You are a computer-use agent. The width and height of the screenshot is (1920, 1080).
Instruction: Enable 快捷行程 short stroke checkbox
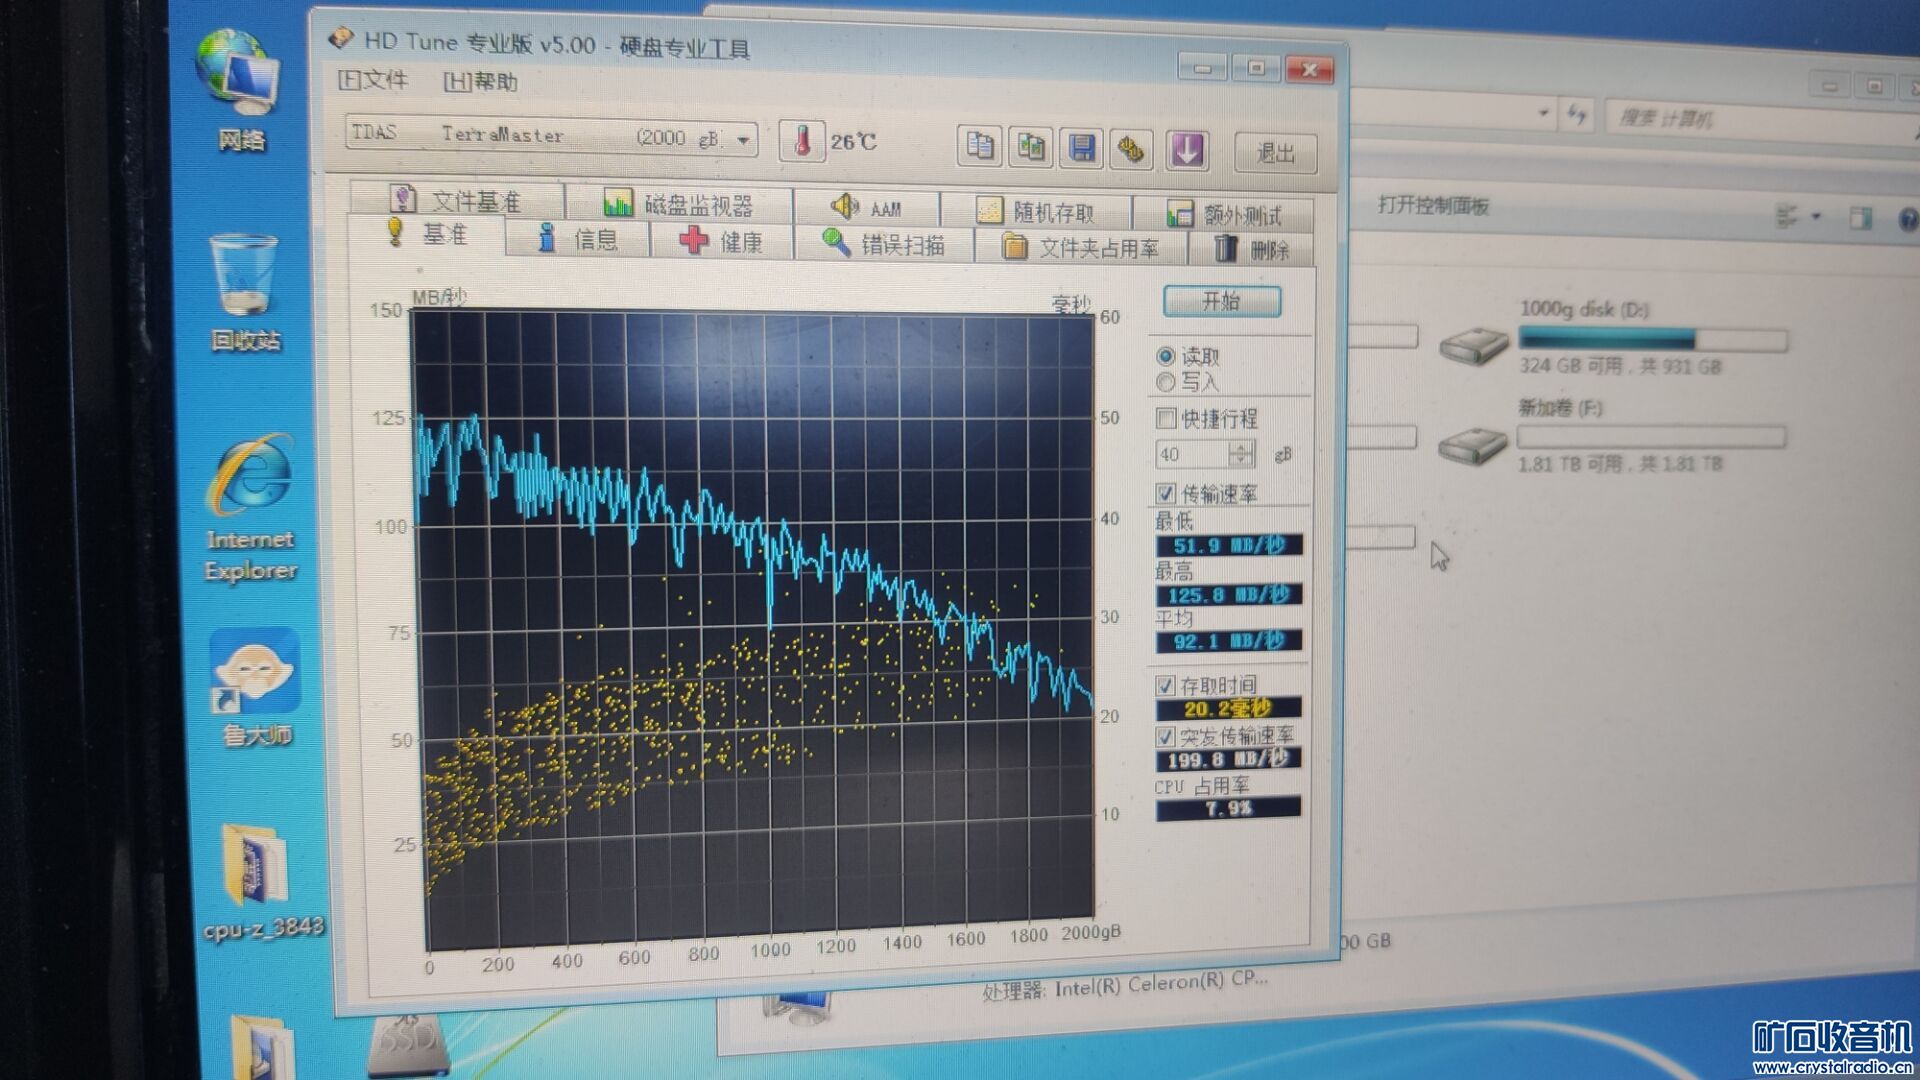click(x=1165, y=418)
